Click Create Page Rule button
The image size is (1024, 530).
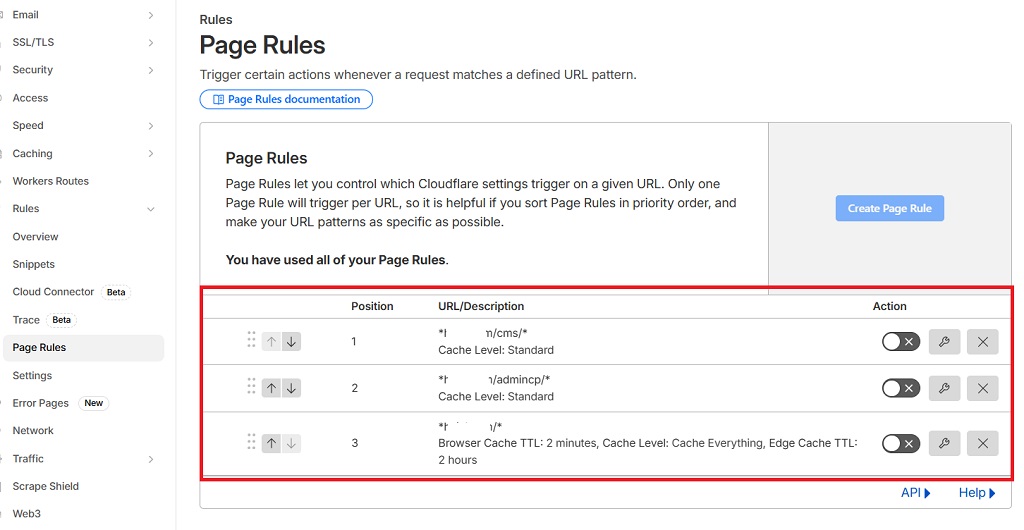(x=889, y=208)
